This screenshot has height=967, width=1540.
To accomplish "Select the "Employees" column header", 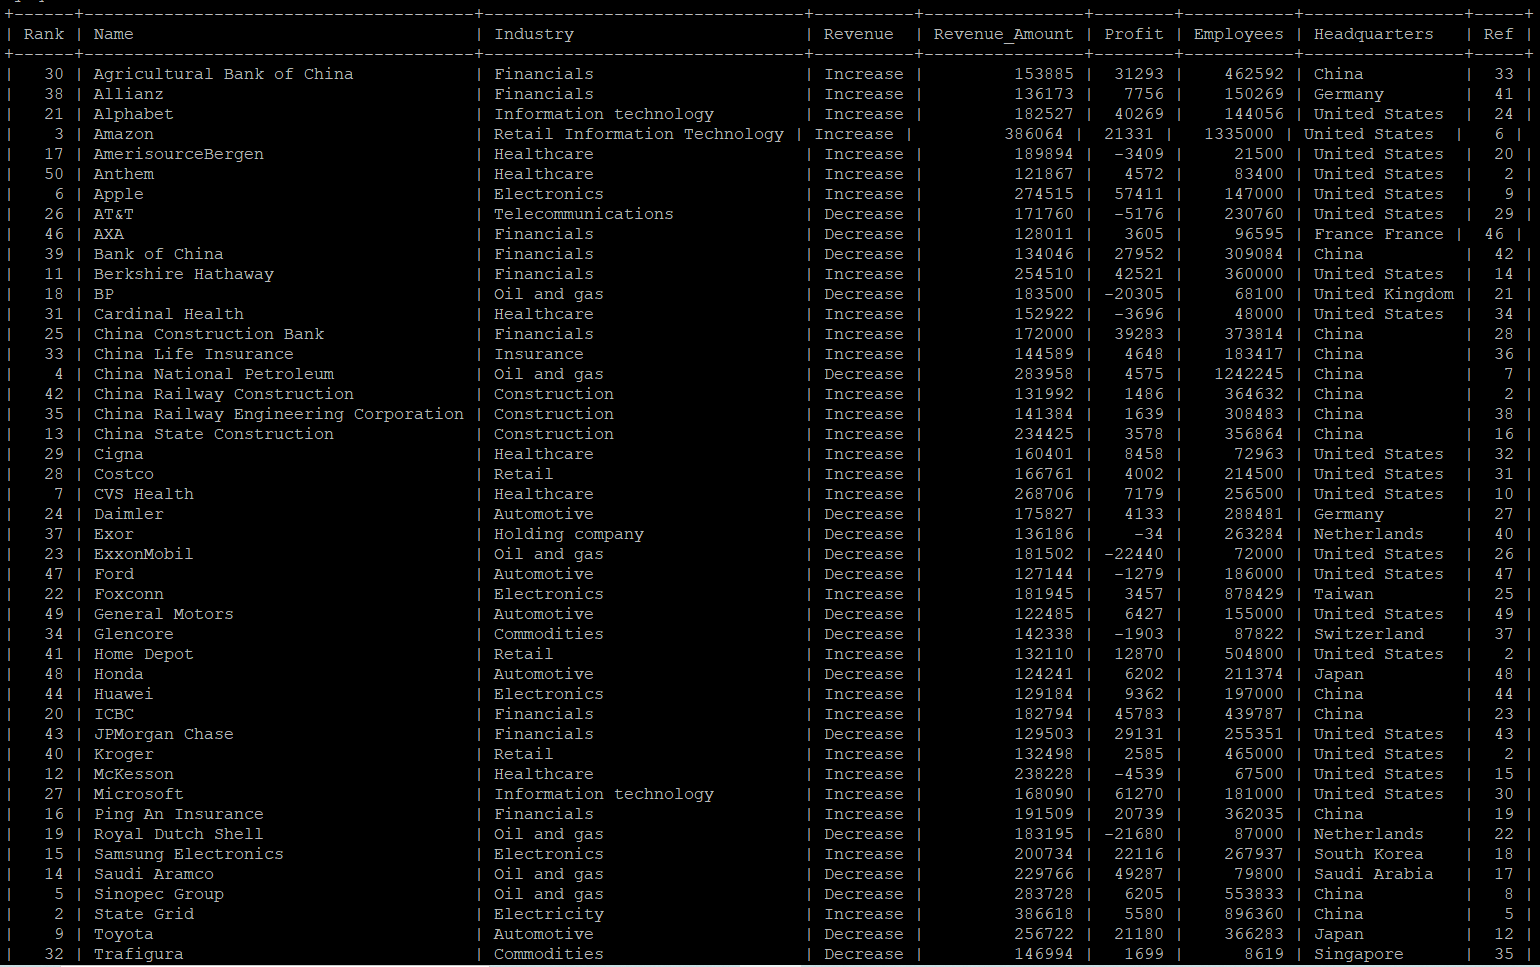I will coord(1238,34).
